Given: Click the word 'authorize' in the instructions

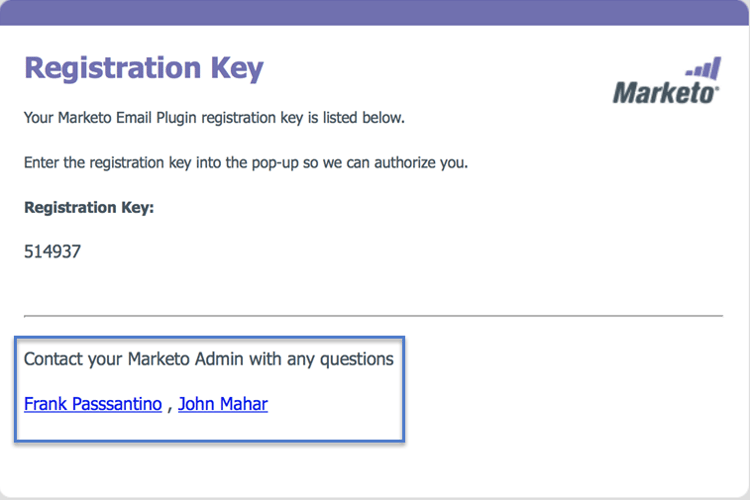Looking at the screenshot, I should pyautogui.click(x=405, y=163).
